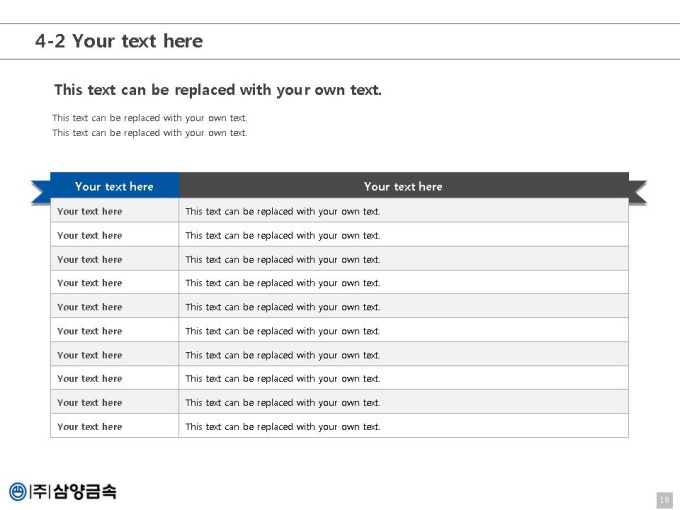Click the last row's "This text can be replaced" cell
The height and width of the screenshot is (510, 680).
pos(404,426)
